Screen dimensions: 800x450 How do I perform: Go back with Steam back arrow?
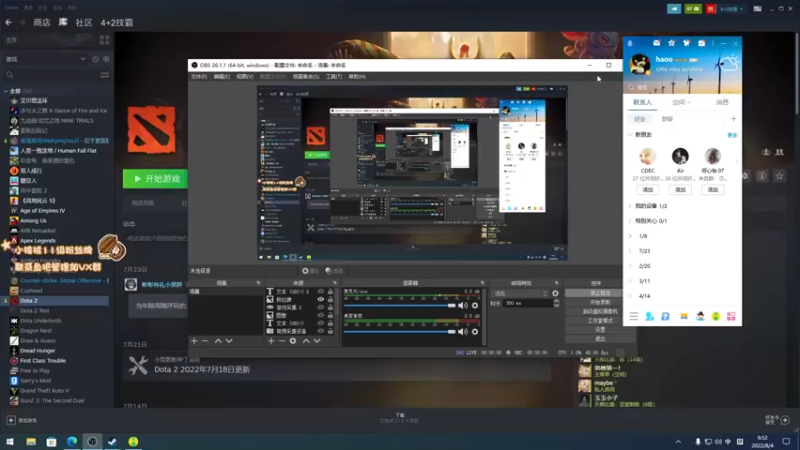9,22
